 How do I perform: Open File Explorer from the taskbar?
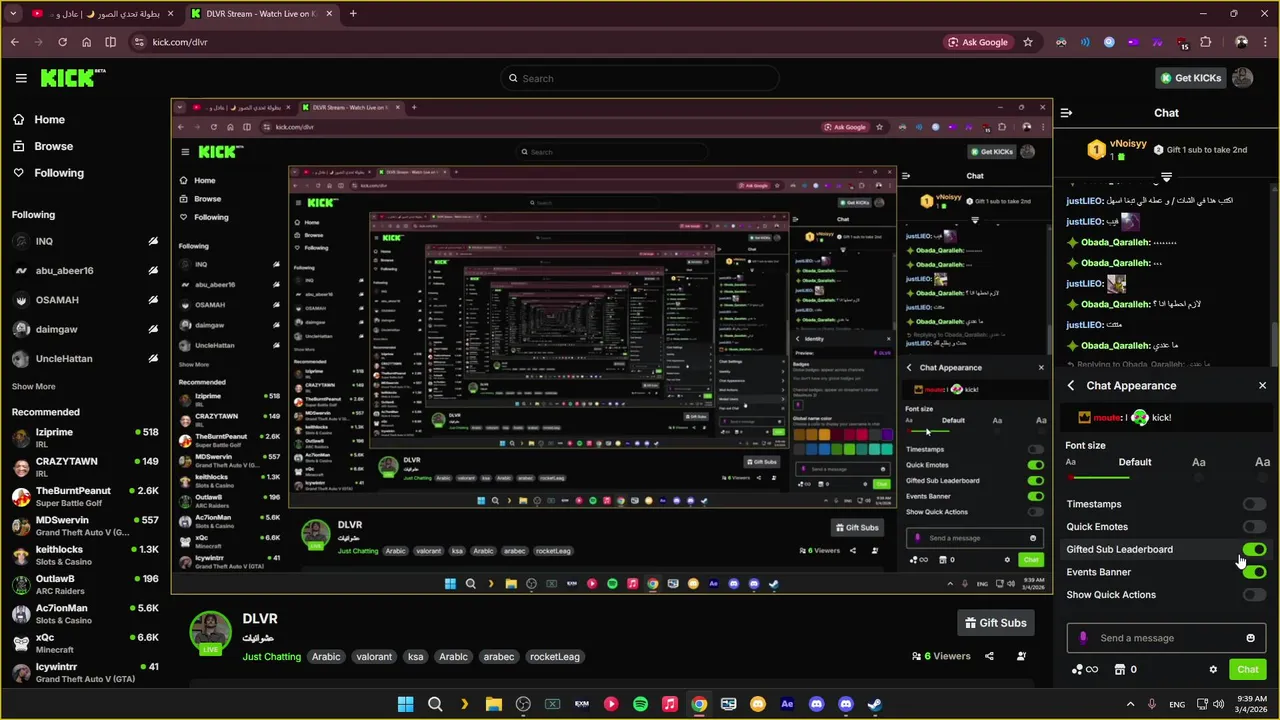pyautogui.click(x=494, y=704)
